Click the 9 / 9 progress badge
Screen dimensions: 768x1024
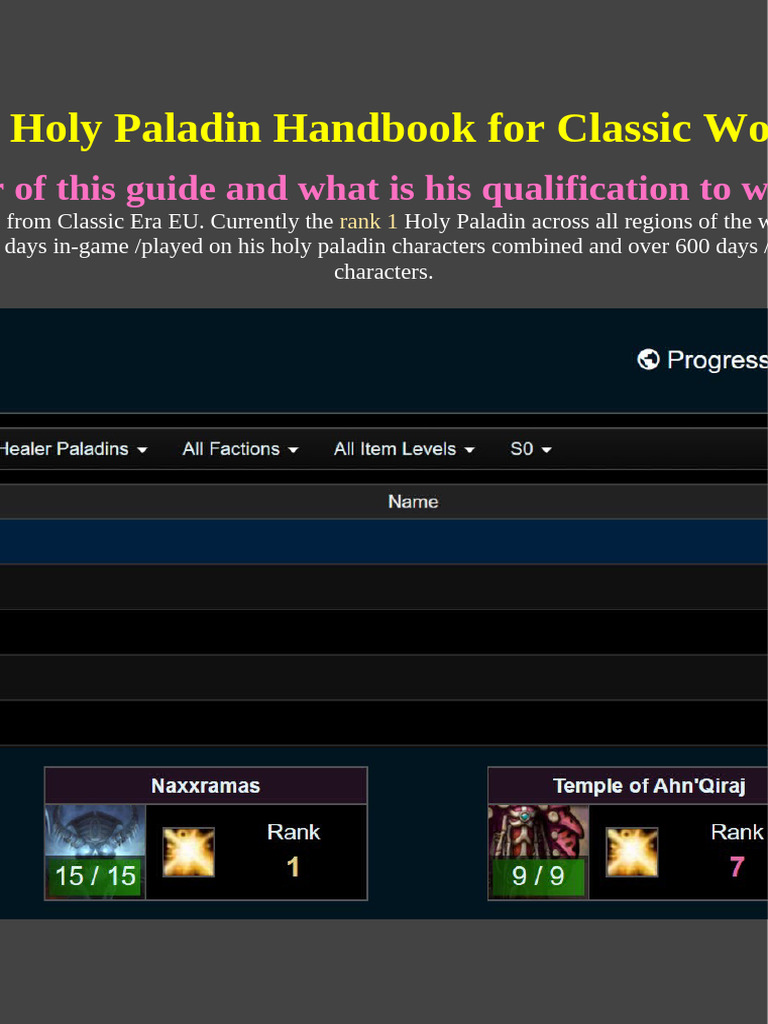point(538,876)
